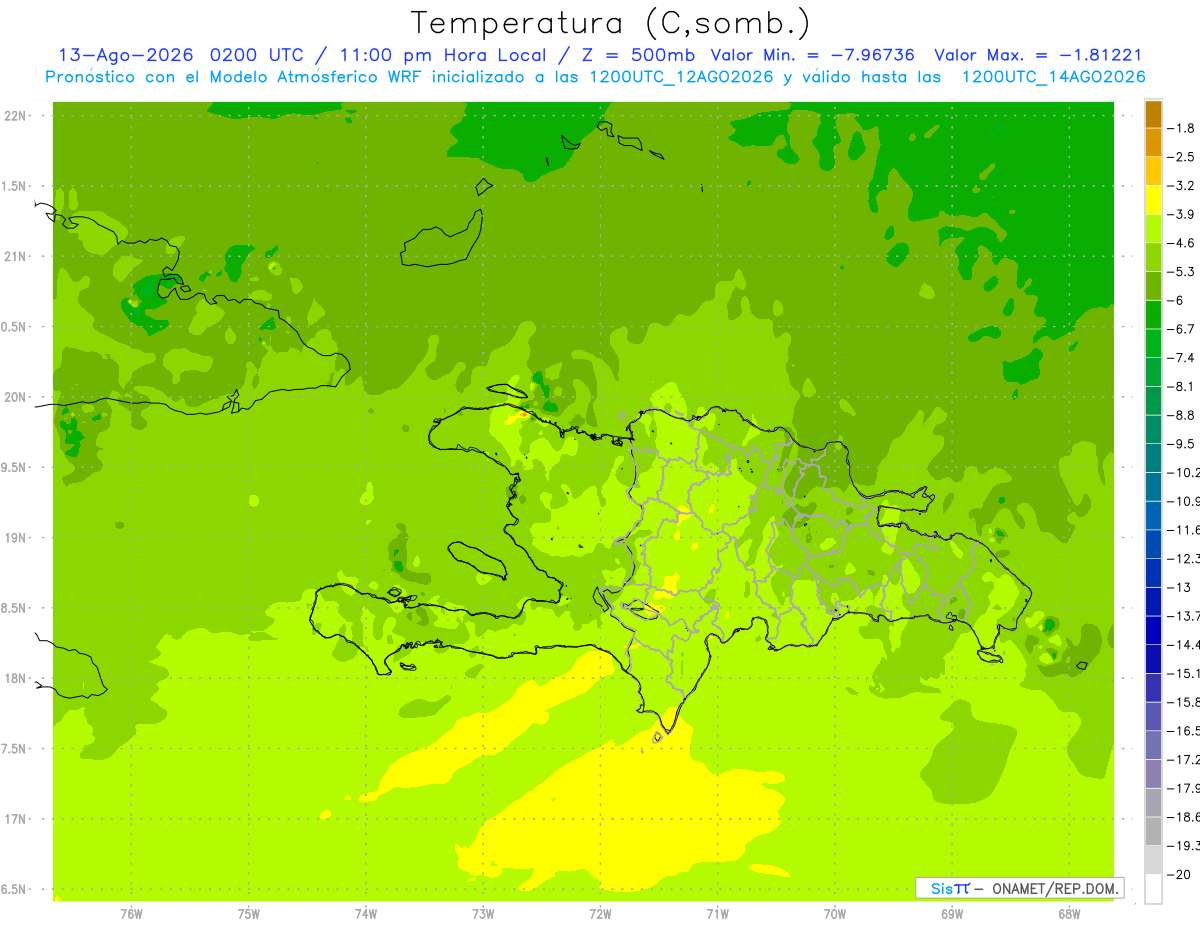Pick the white swatch below -20
This screenshot has width=1200, height=927.
pyautogui.click(x=1153, y=889)
